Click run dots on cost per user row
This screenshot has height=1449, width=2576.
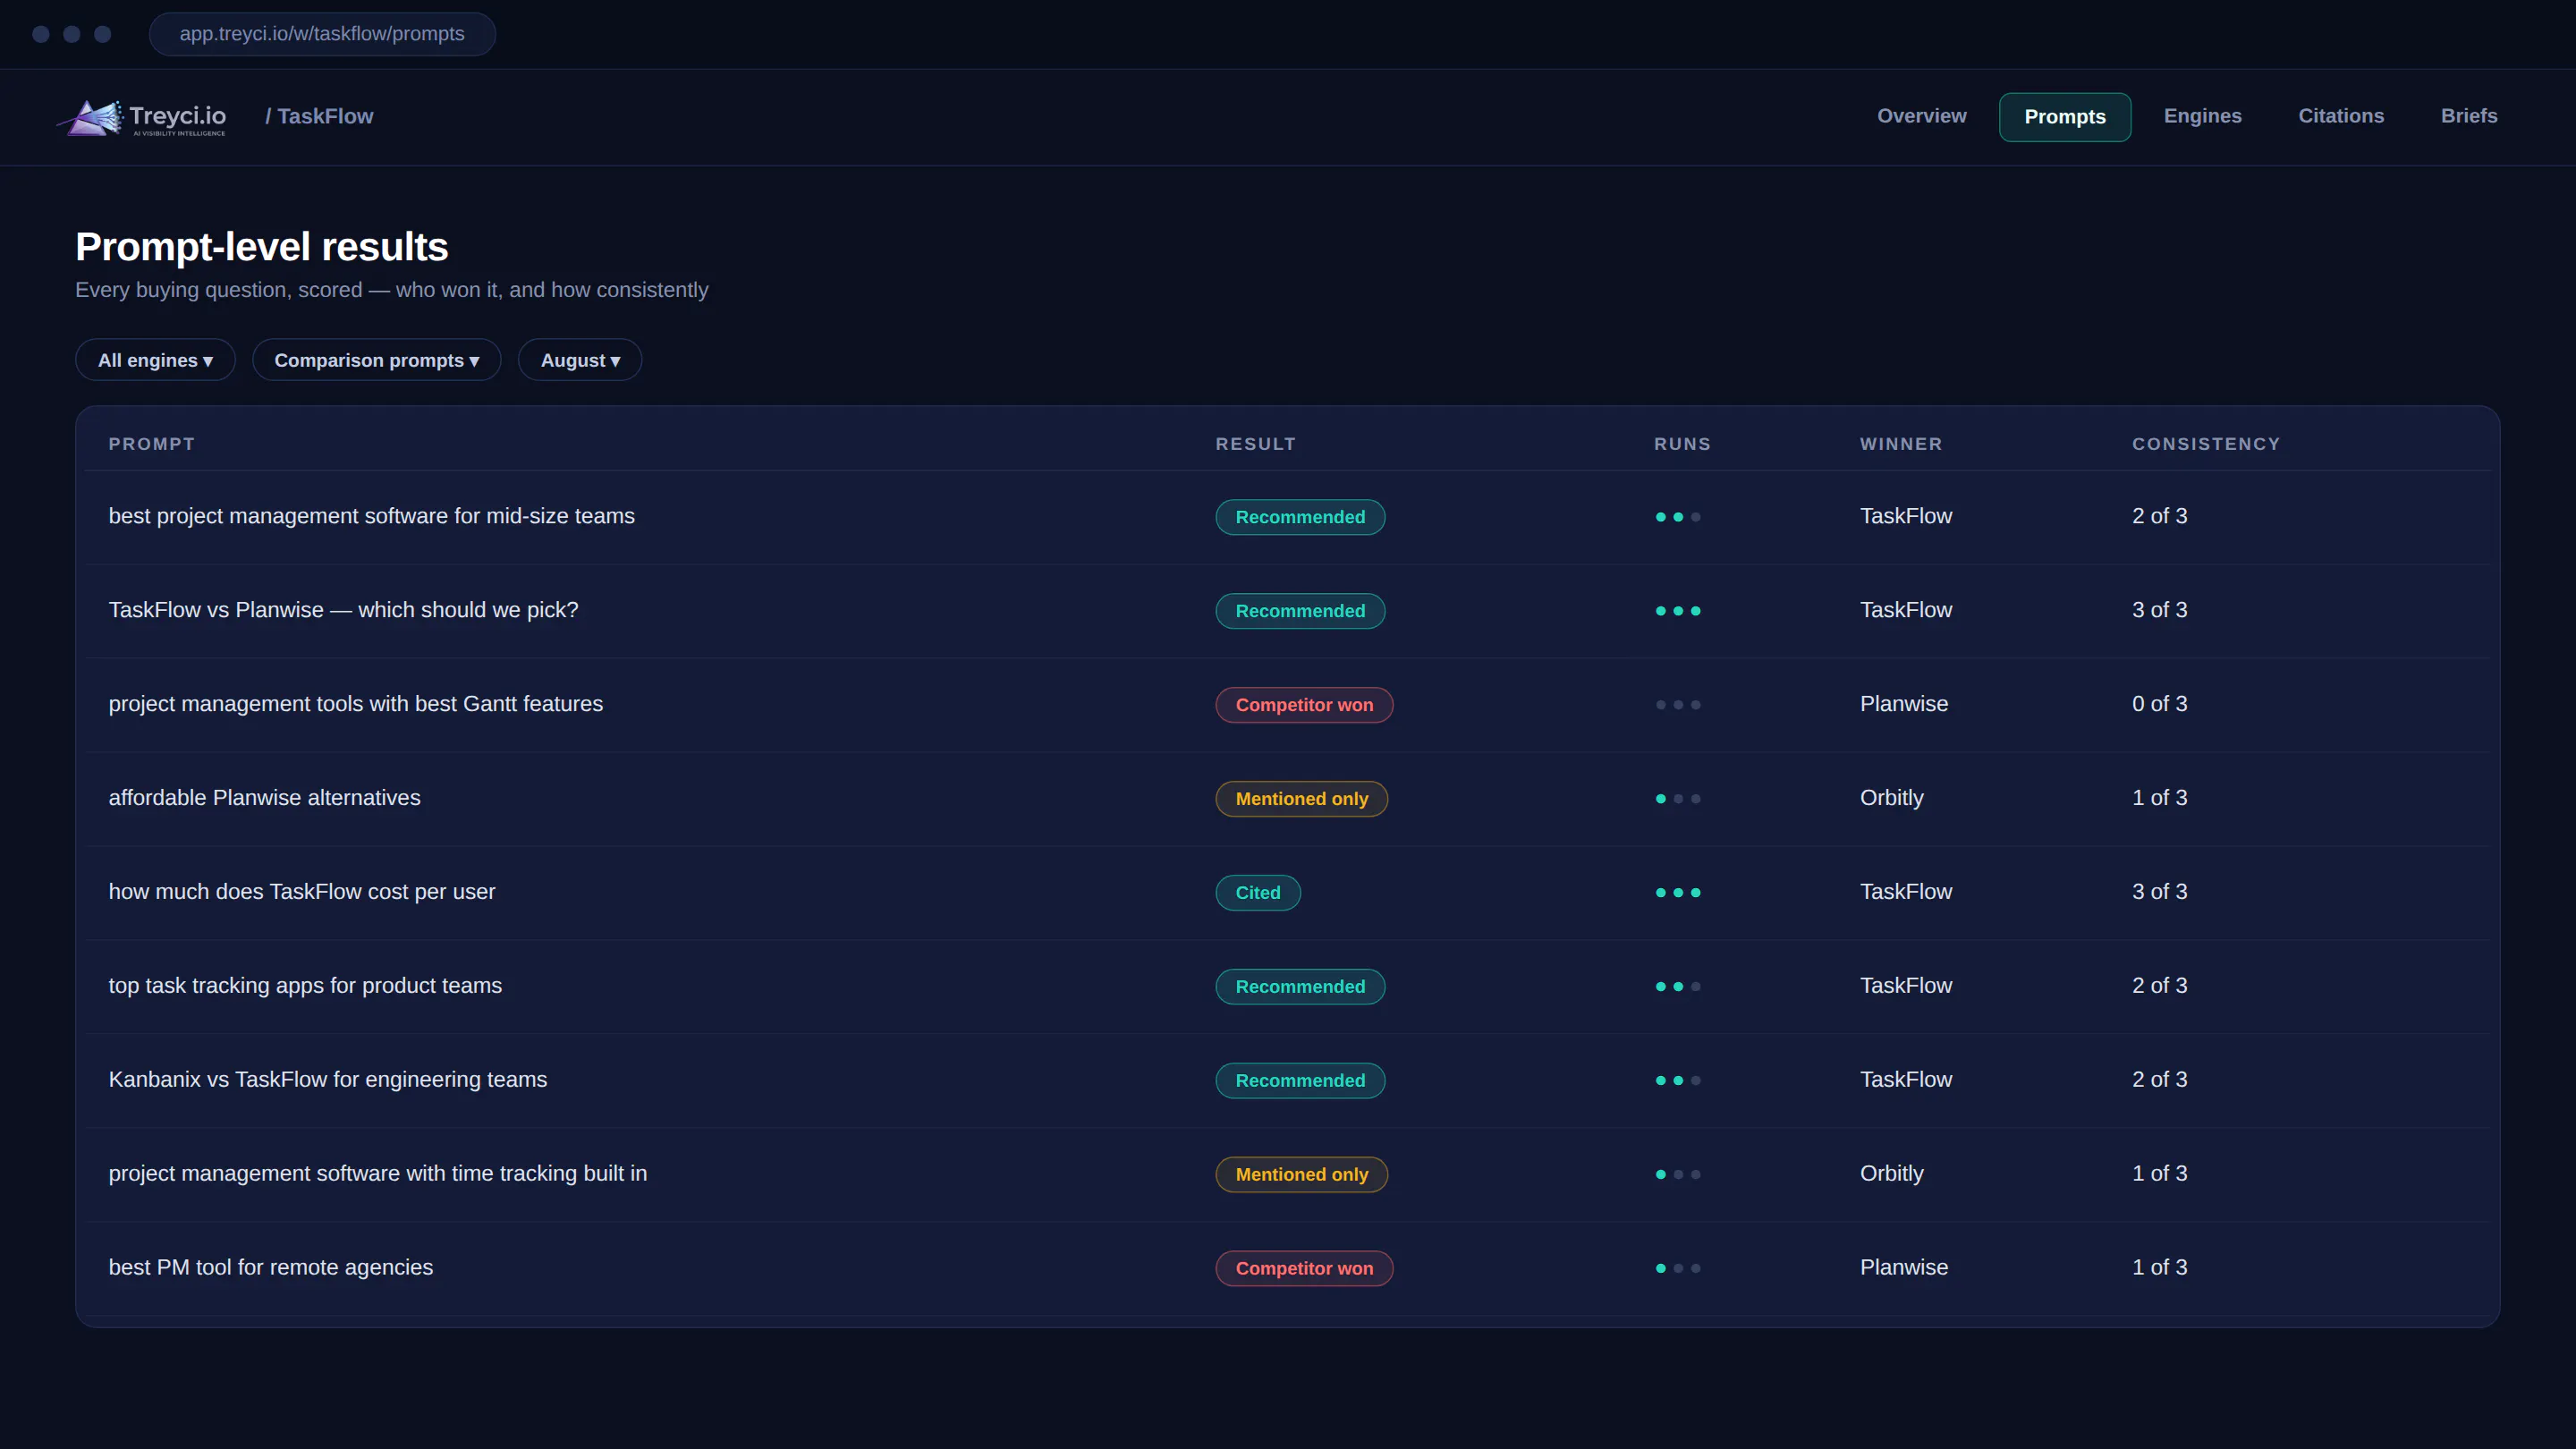(1677, 893)
